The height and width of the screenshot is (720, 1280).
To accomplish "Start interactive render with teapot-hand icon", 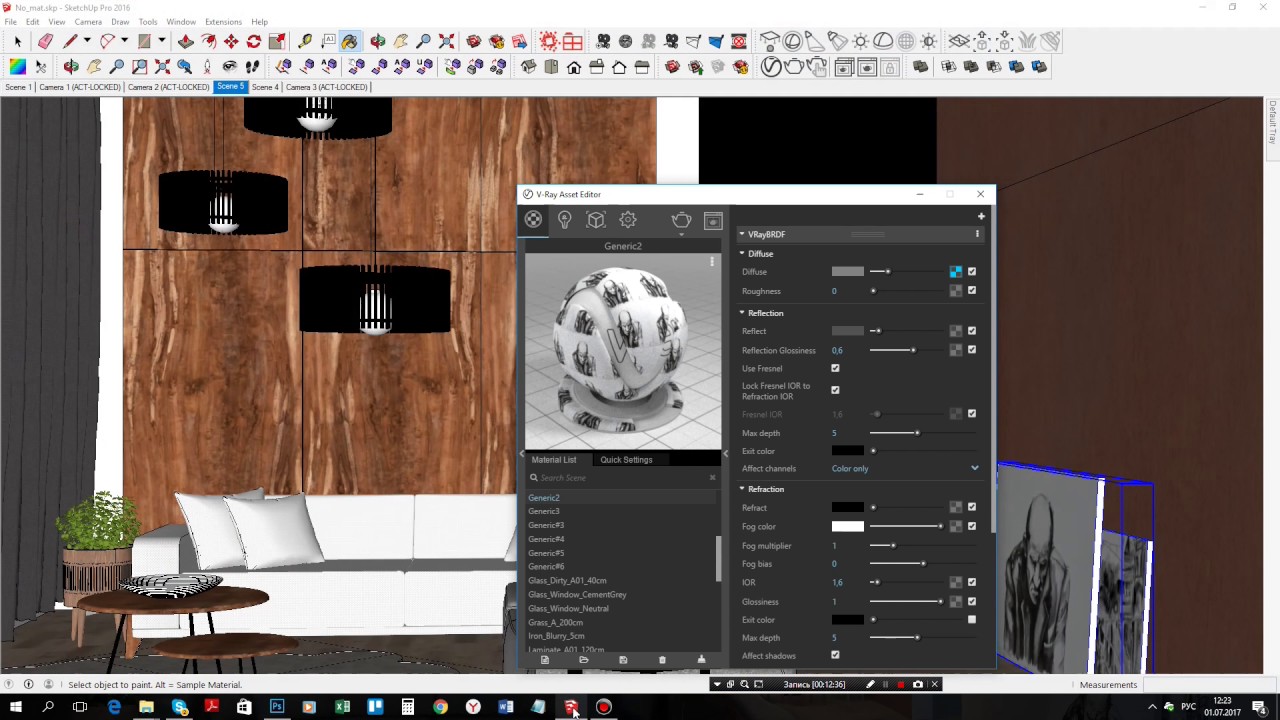I will tap(817, 67).
